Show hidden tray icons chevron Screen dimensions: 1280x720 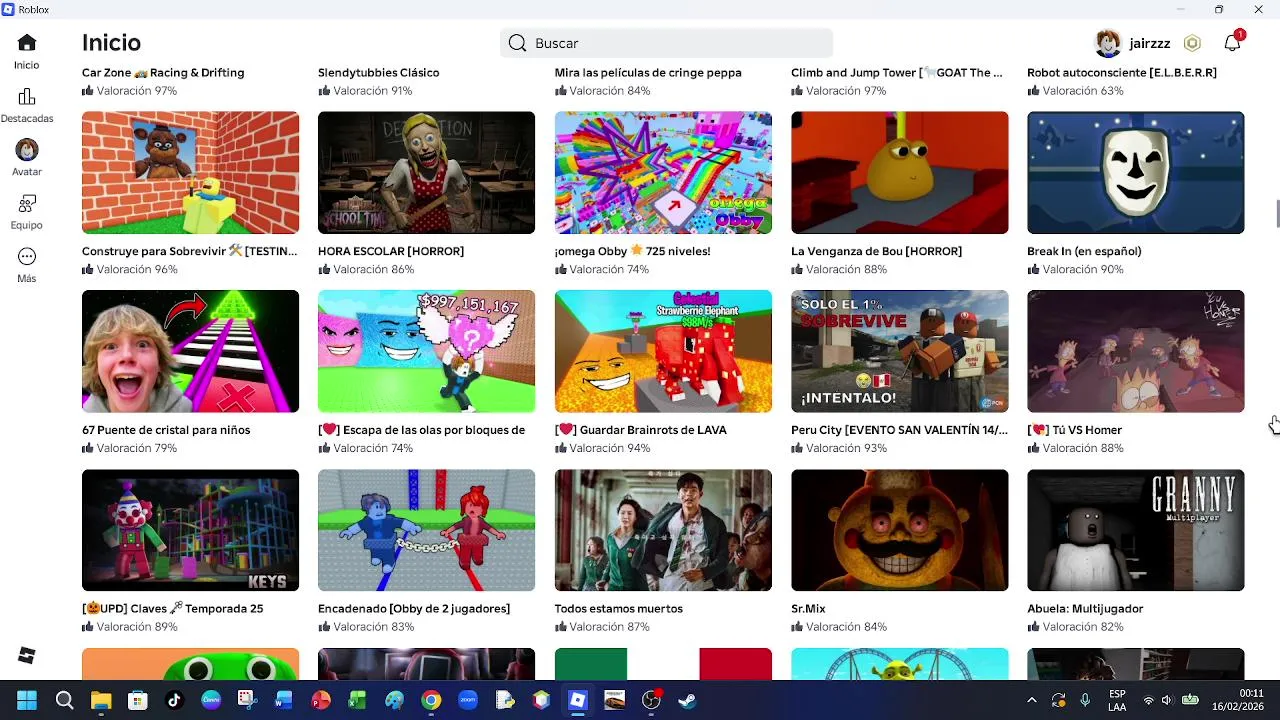1031,700
